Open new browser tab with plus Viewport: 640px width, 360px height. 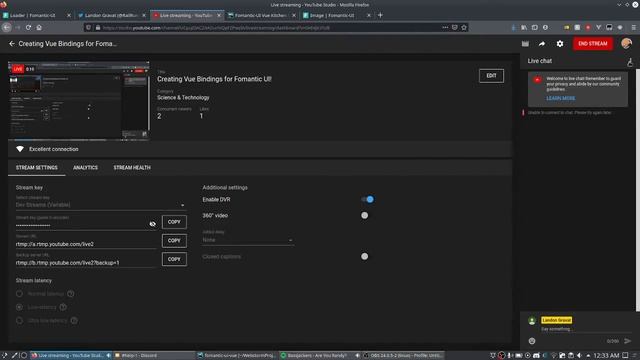tap(380, 15)
